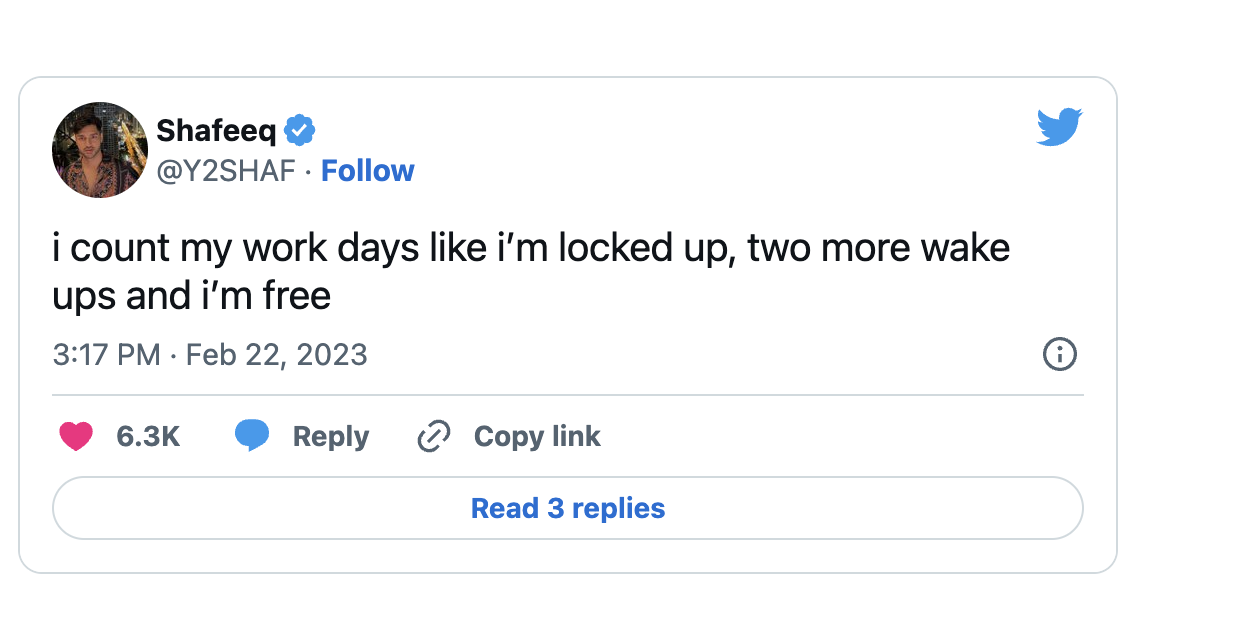The height and width of the screenshot is (634, 1250).
Task: Click the Shafeeq display name
Action: [x=216, y=130]
